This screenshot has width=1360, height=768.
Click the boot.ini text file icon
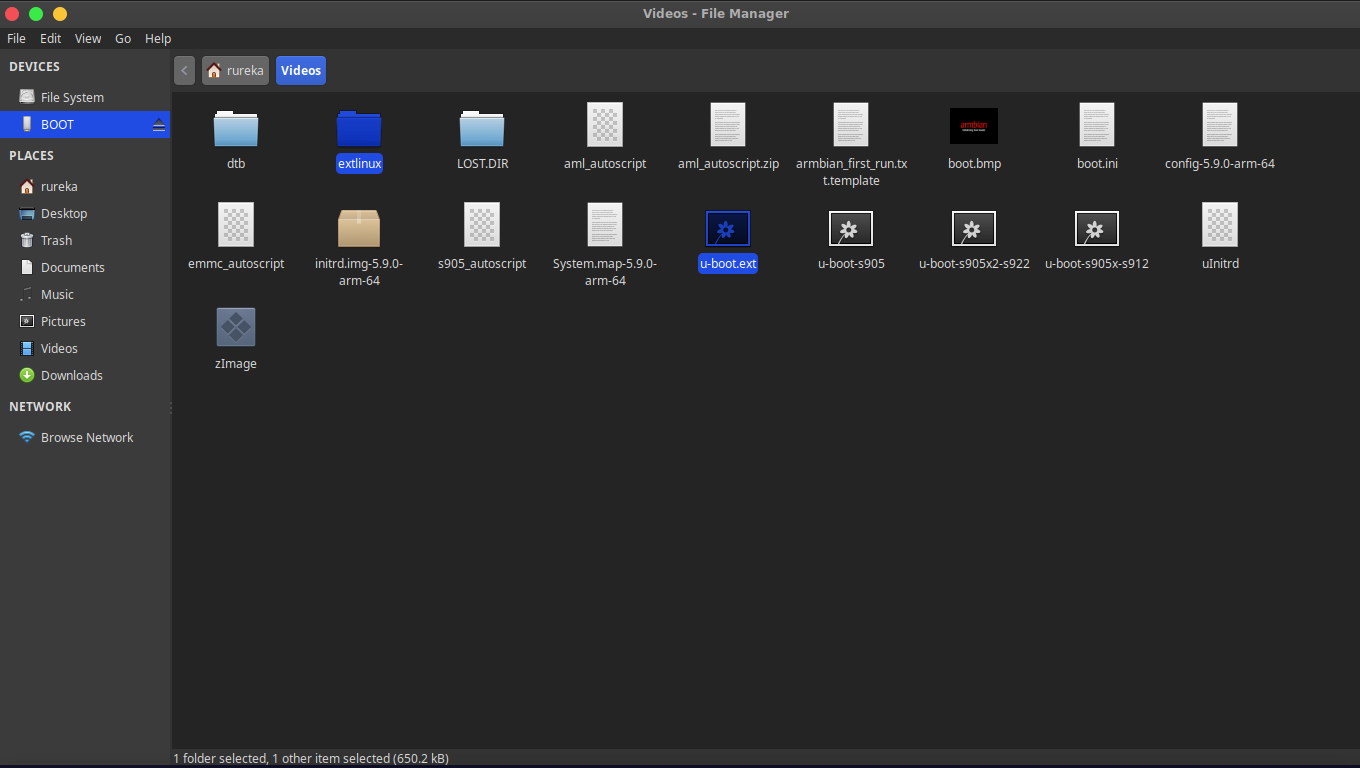(x=1097, y=126)
